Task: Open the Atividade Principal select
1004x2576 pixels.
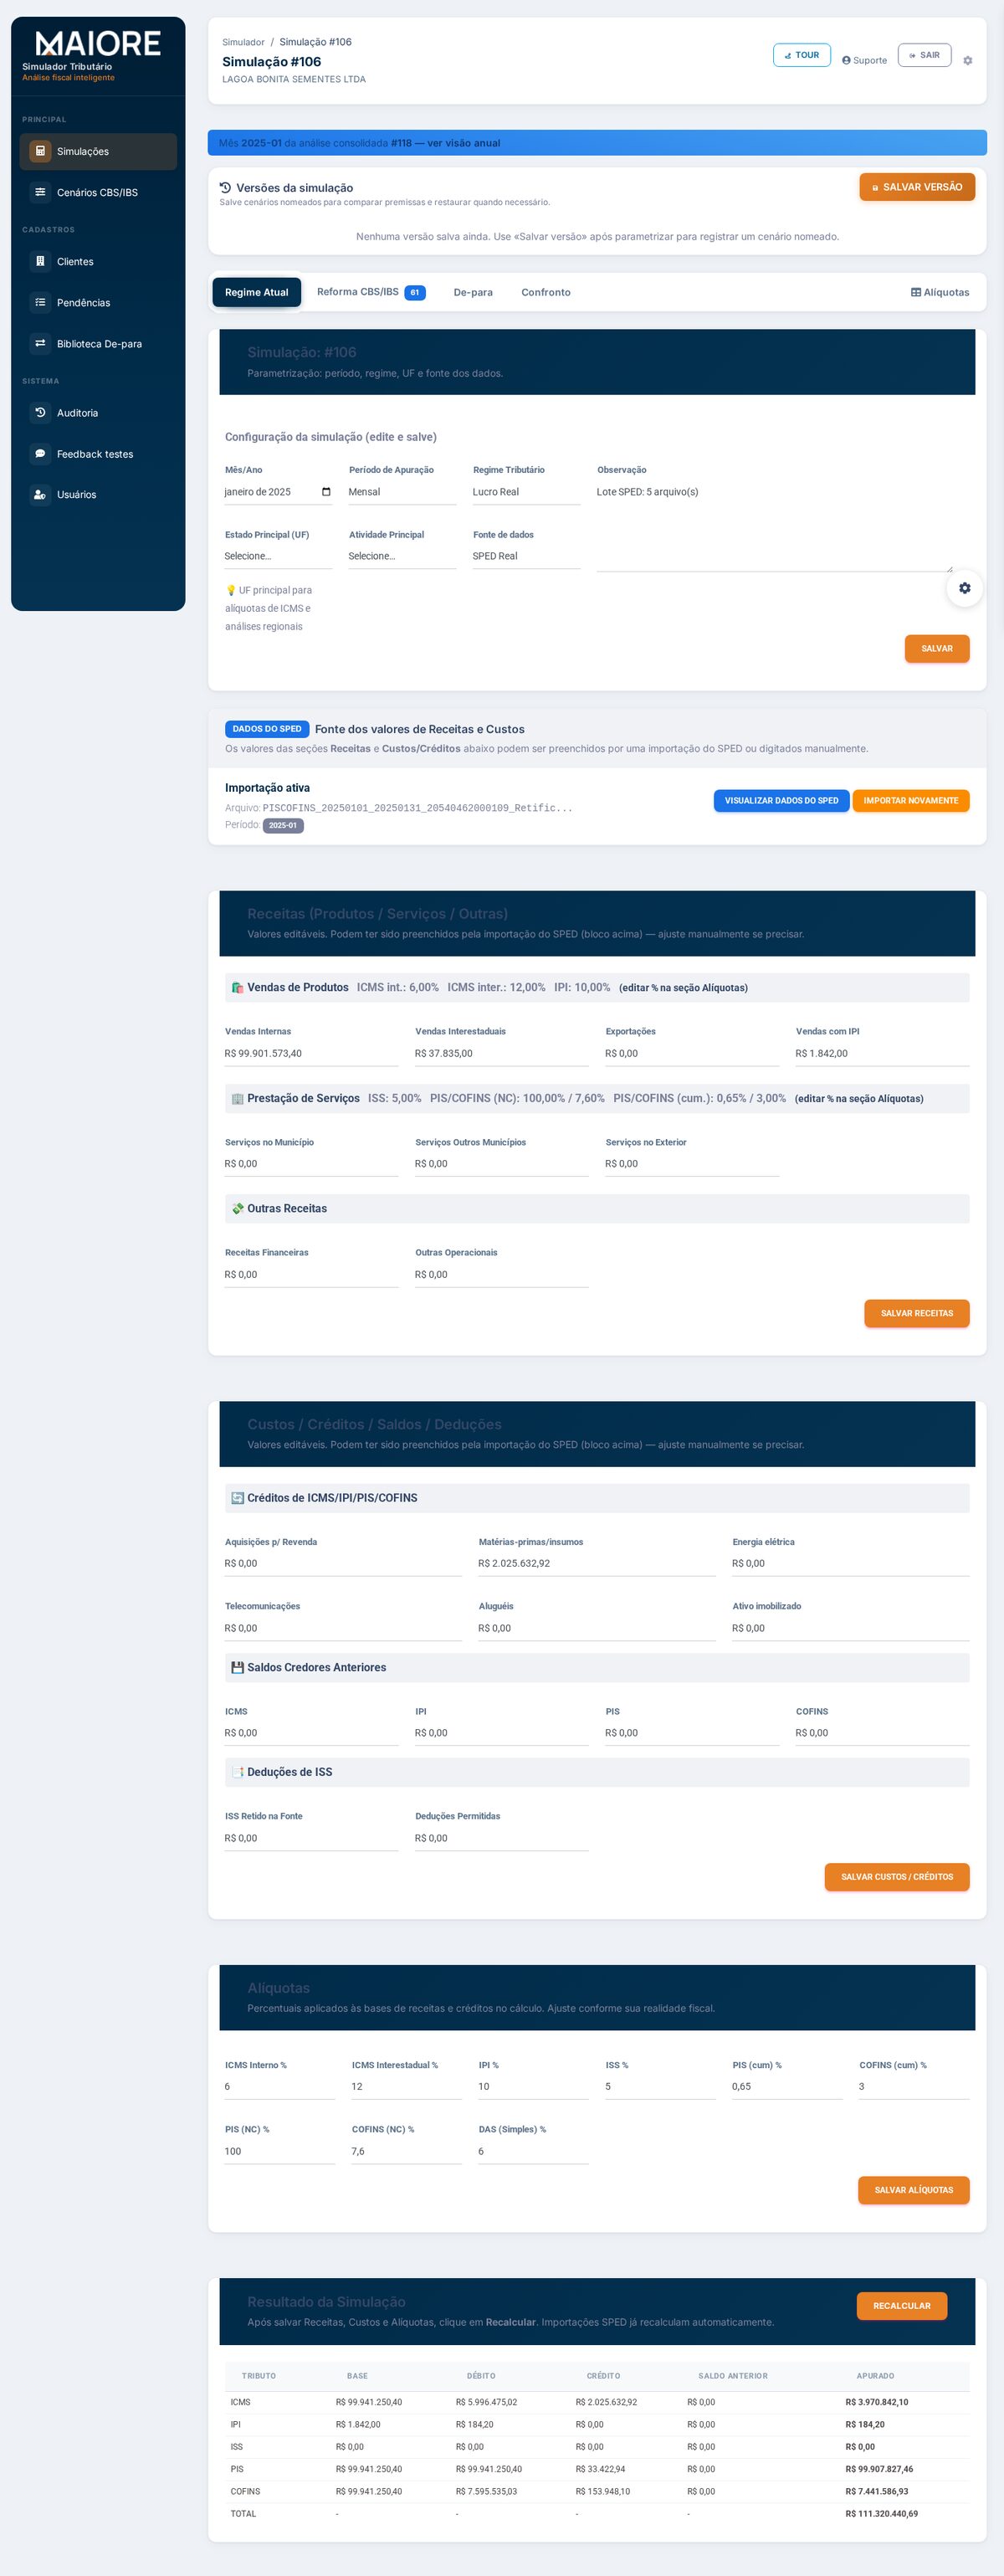Action: click(402, 556)
